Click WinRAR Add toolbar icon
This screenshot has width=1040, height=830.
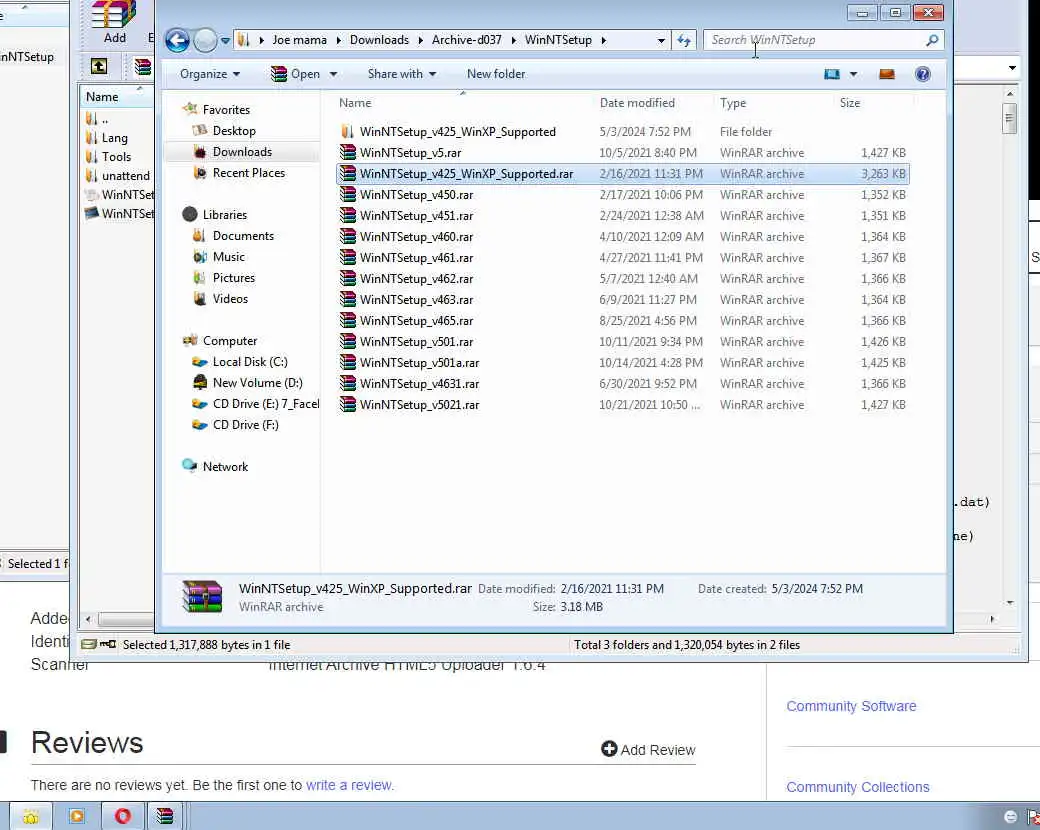point(114,22)
